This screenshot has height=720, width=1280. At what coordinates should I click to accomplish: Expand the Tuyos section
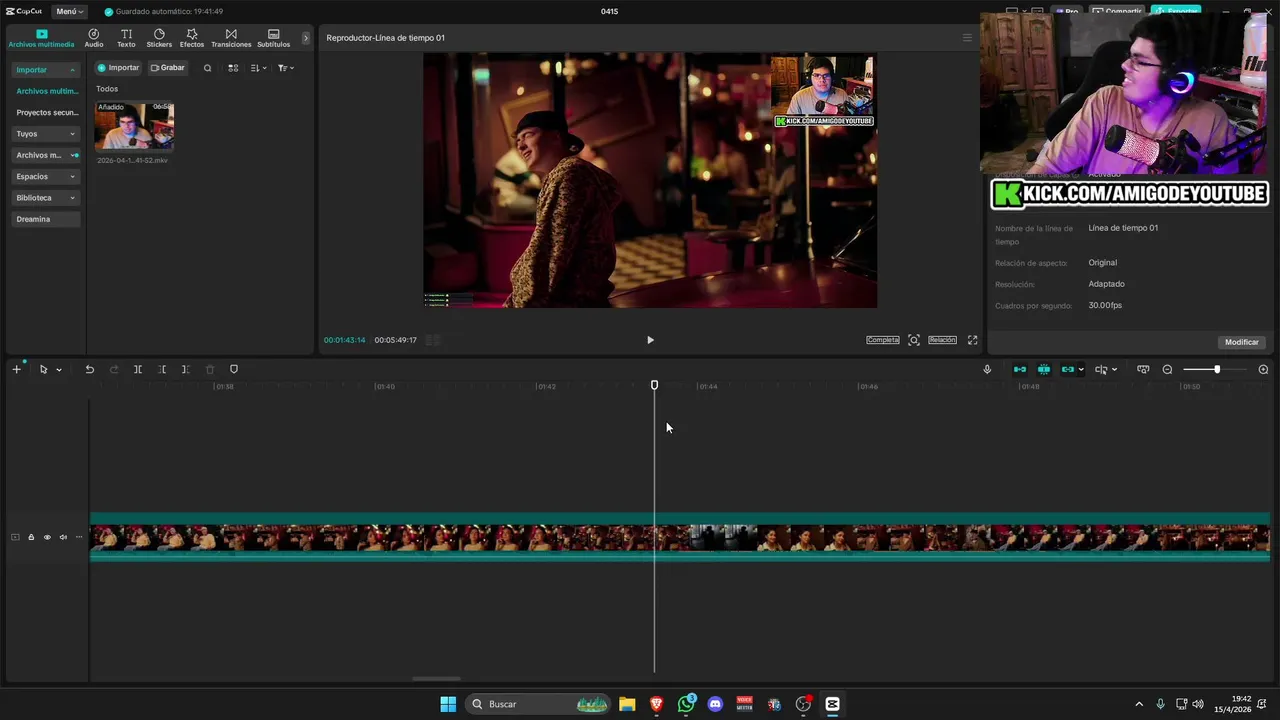45,134
